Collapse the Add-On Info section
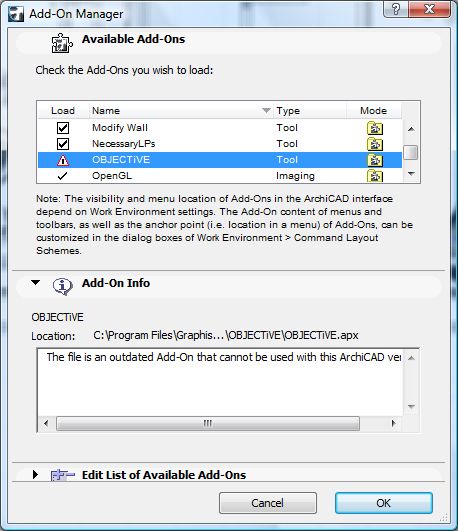 click(x=35, y=282)
